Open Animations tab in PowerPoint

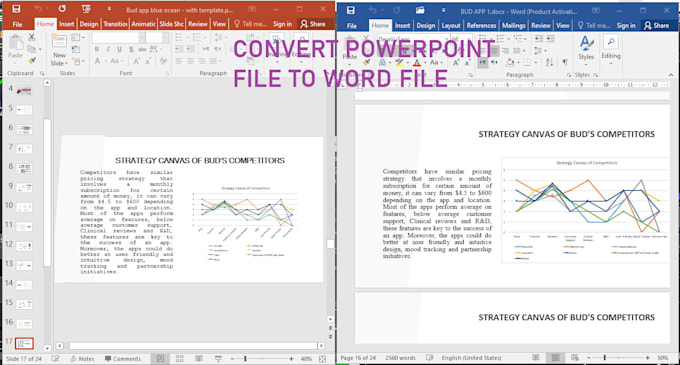pyautogui.click(x=143, y=24)
